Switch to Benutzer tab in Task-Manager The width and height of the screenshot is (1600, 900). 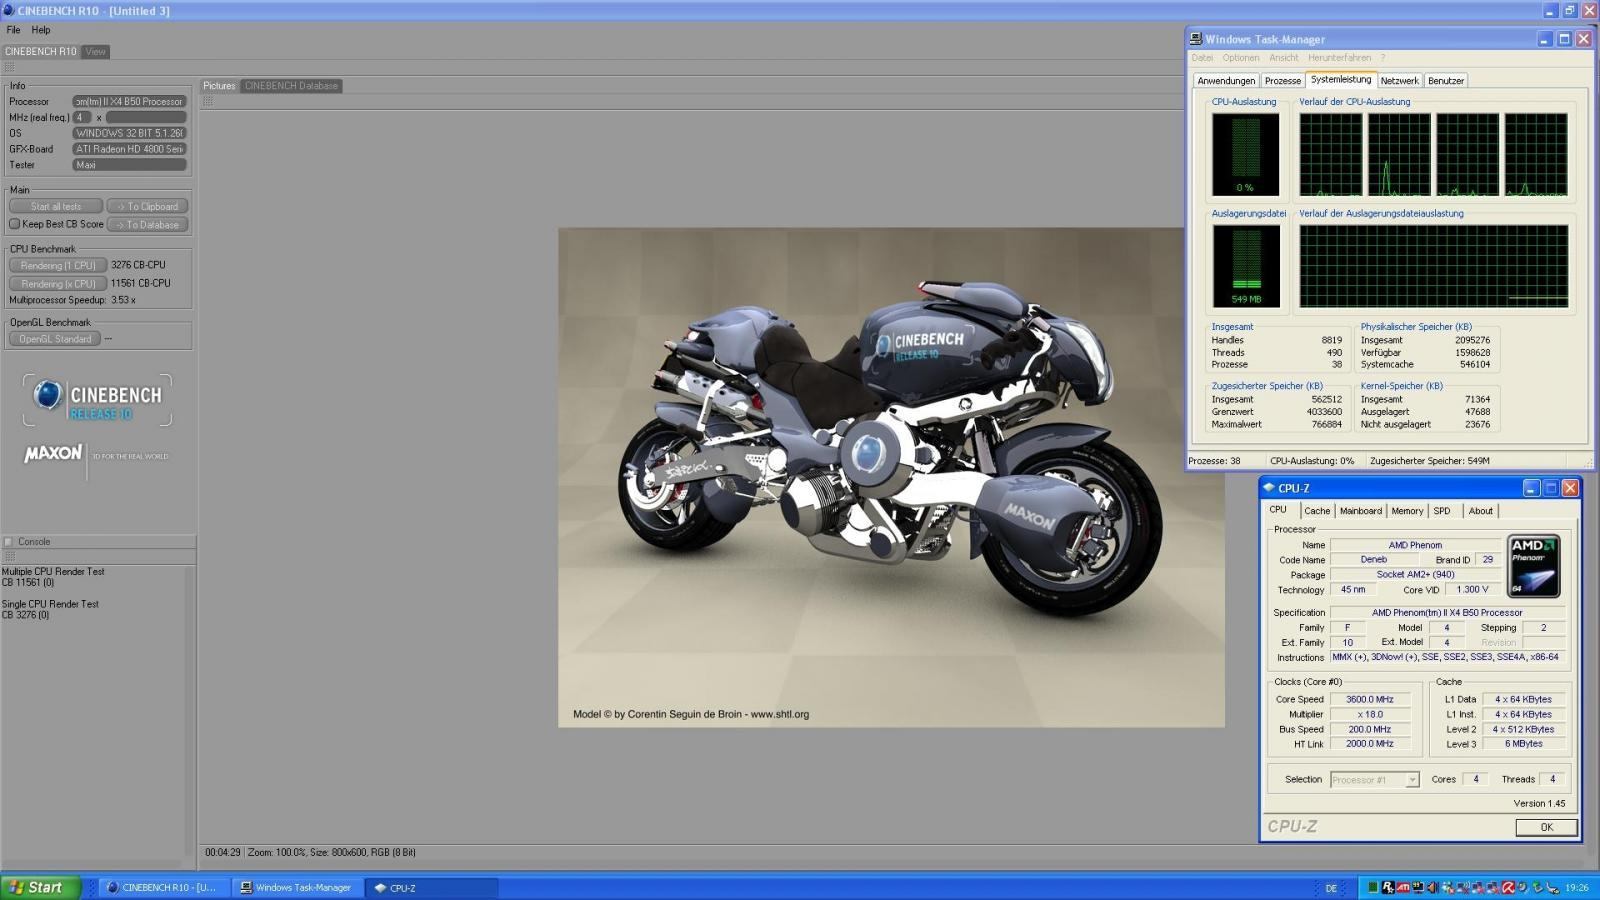(x=1445, y=81)
